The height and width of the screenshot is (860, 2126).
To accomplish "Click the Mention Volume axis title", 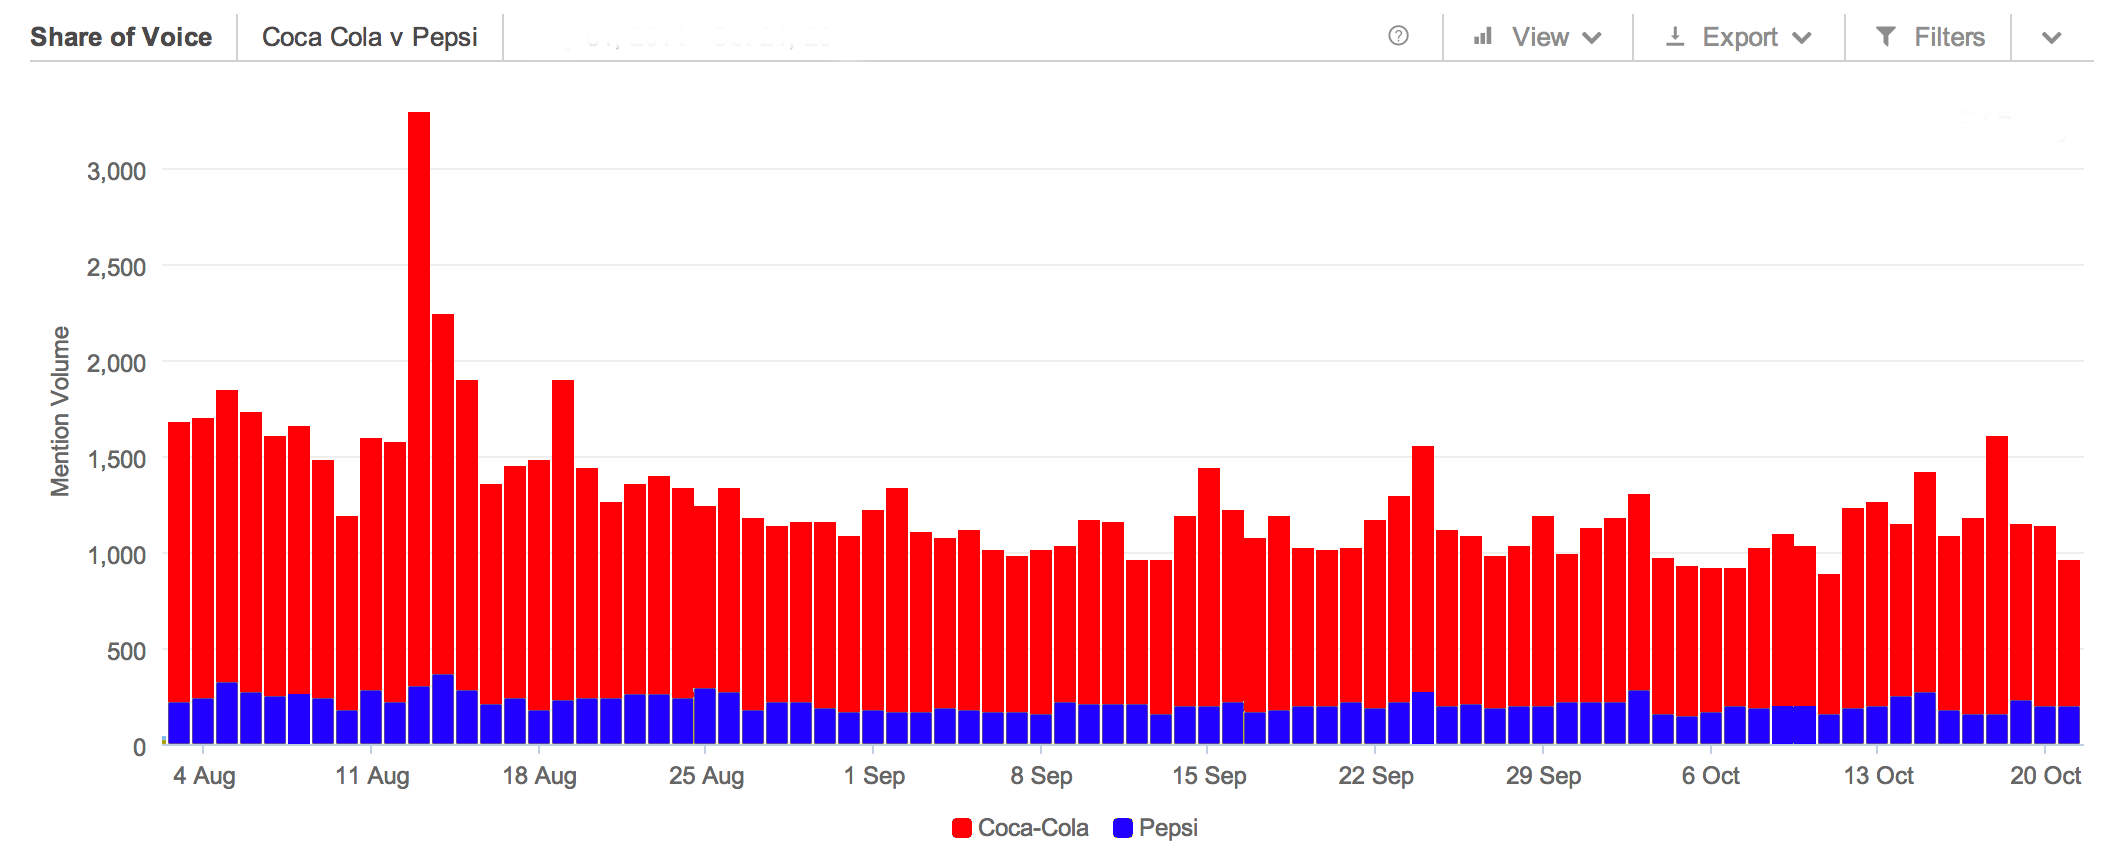I will (x=61, y=411).
